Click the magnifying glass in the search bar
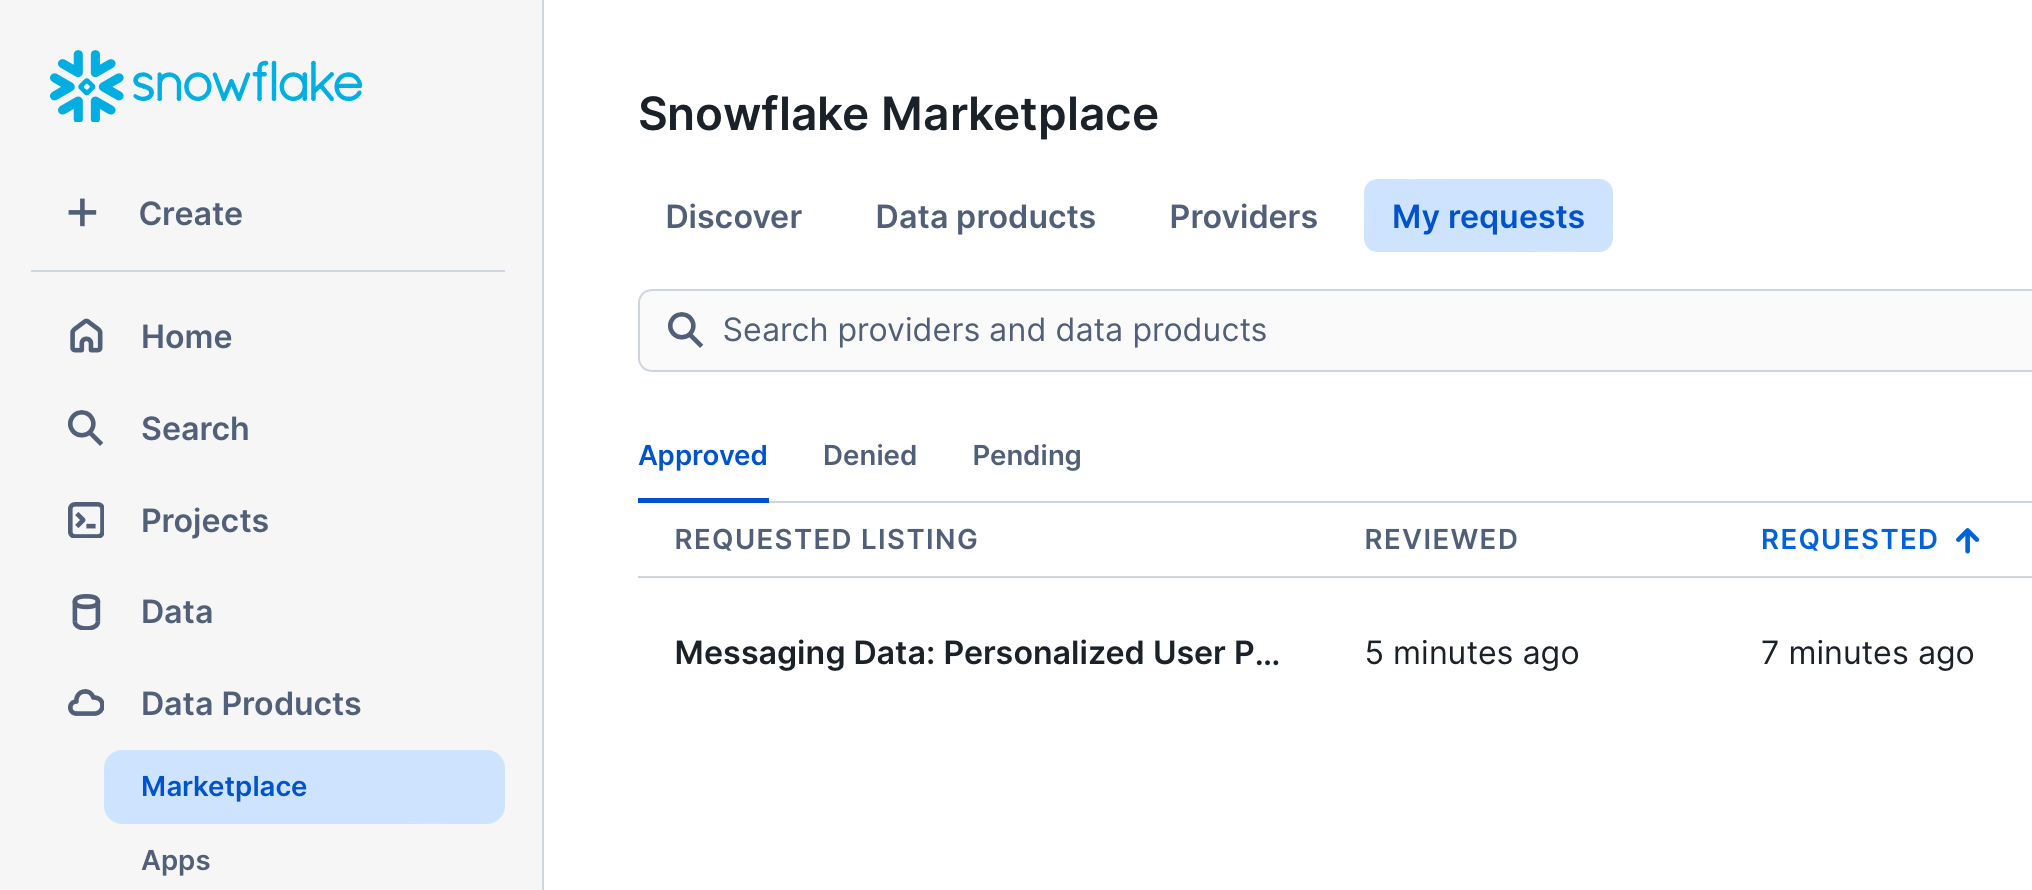 pos(685,330)
